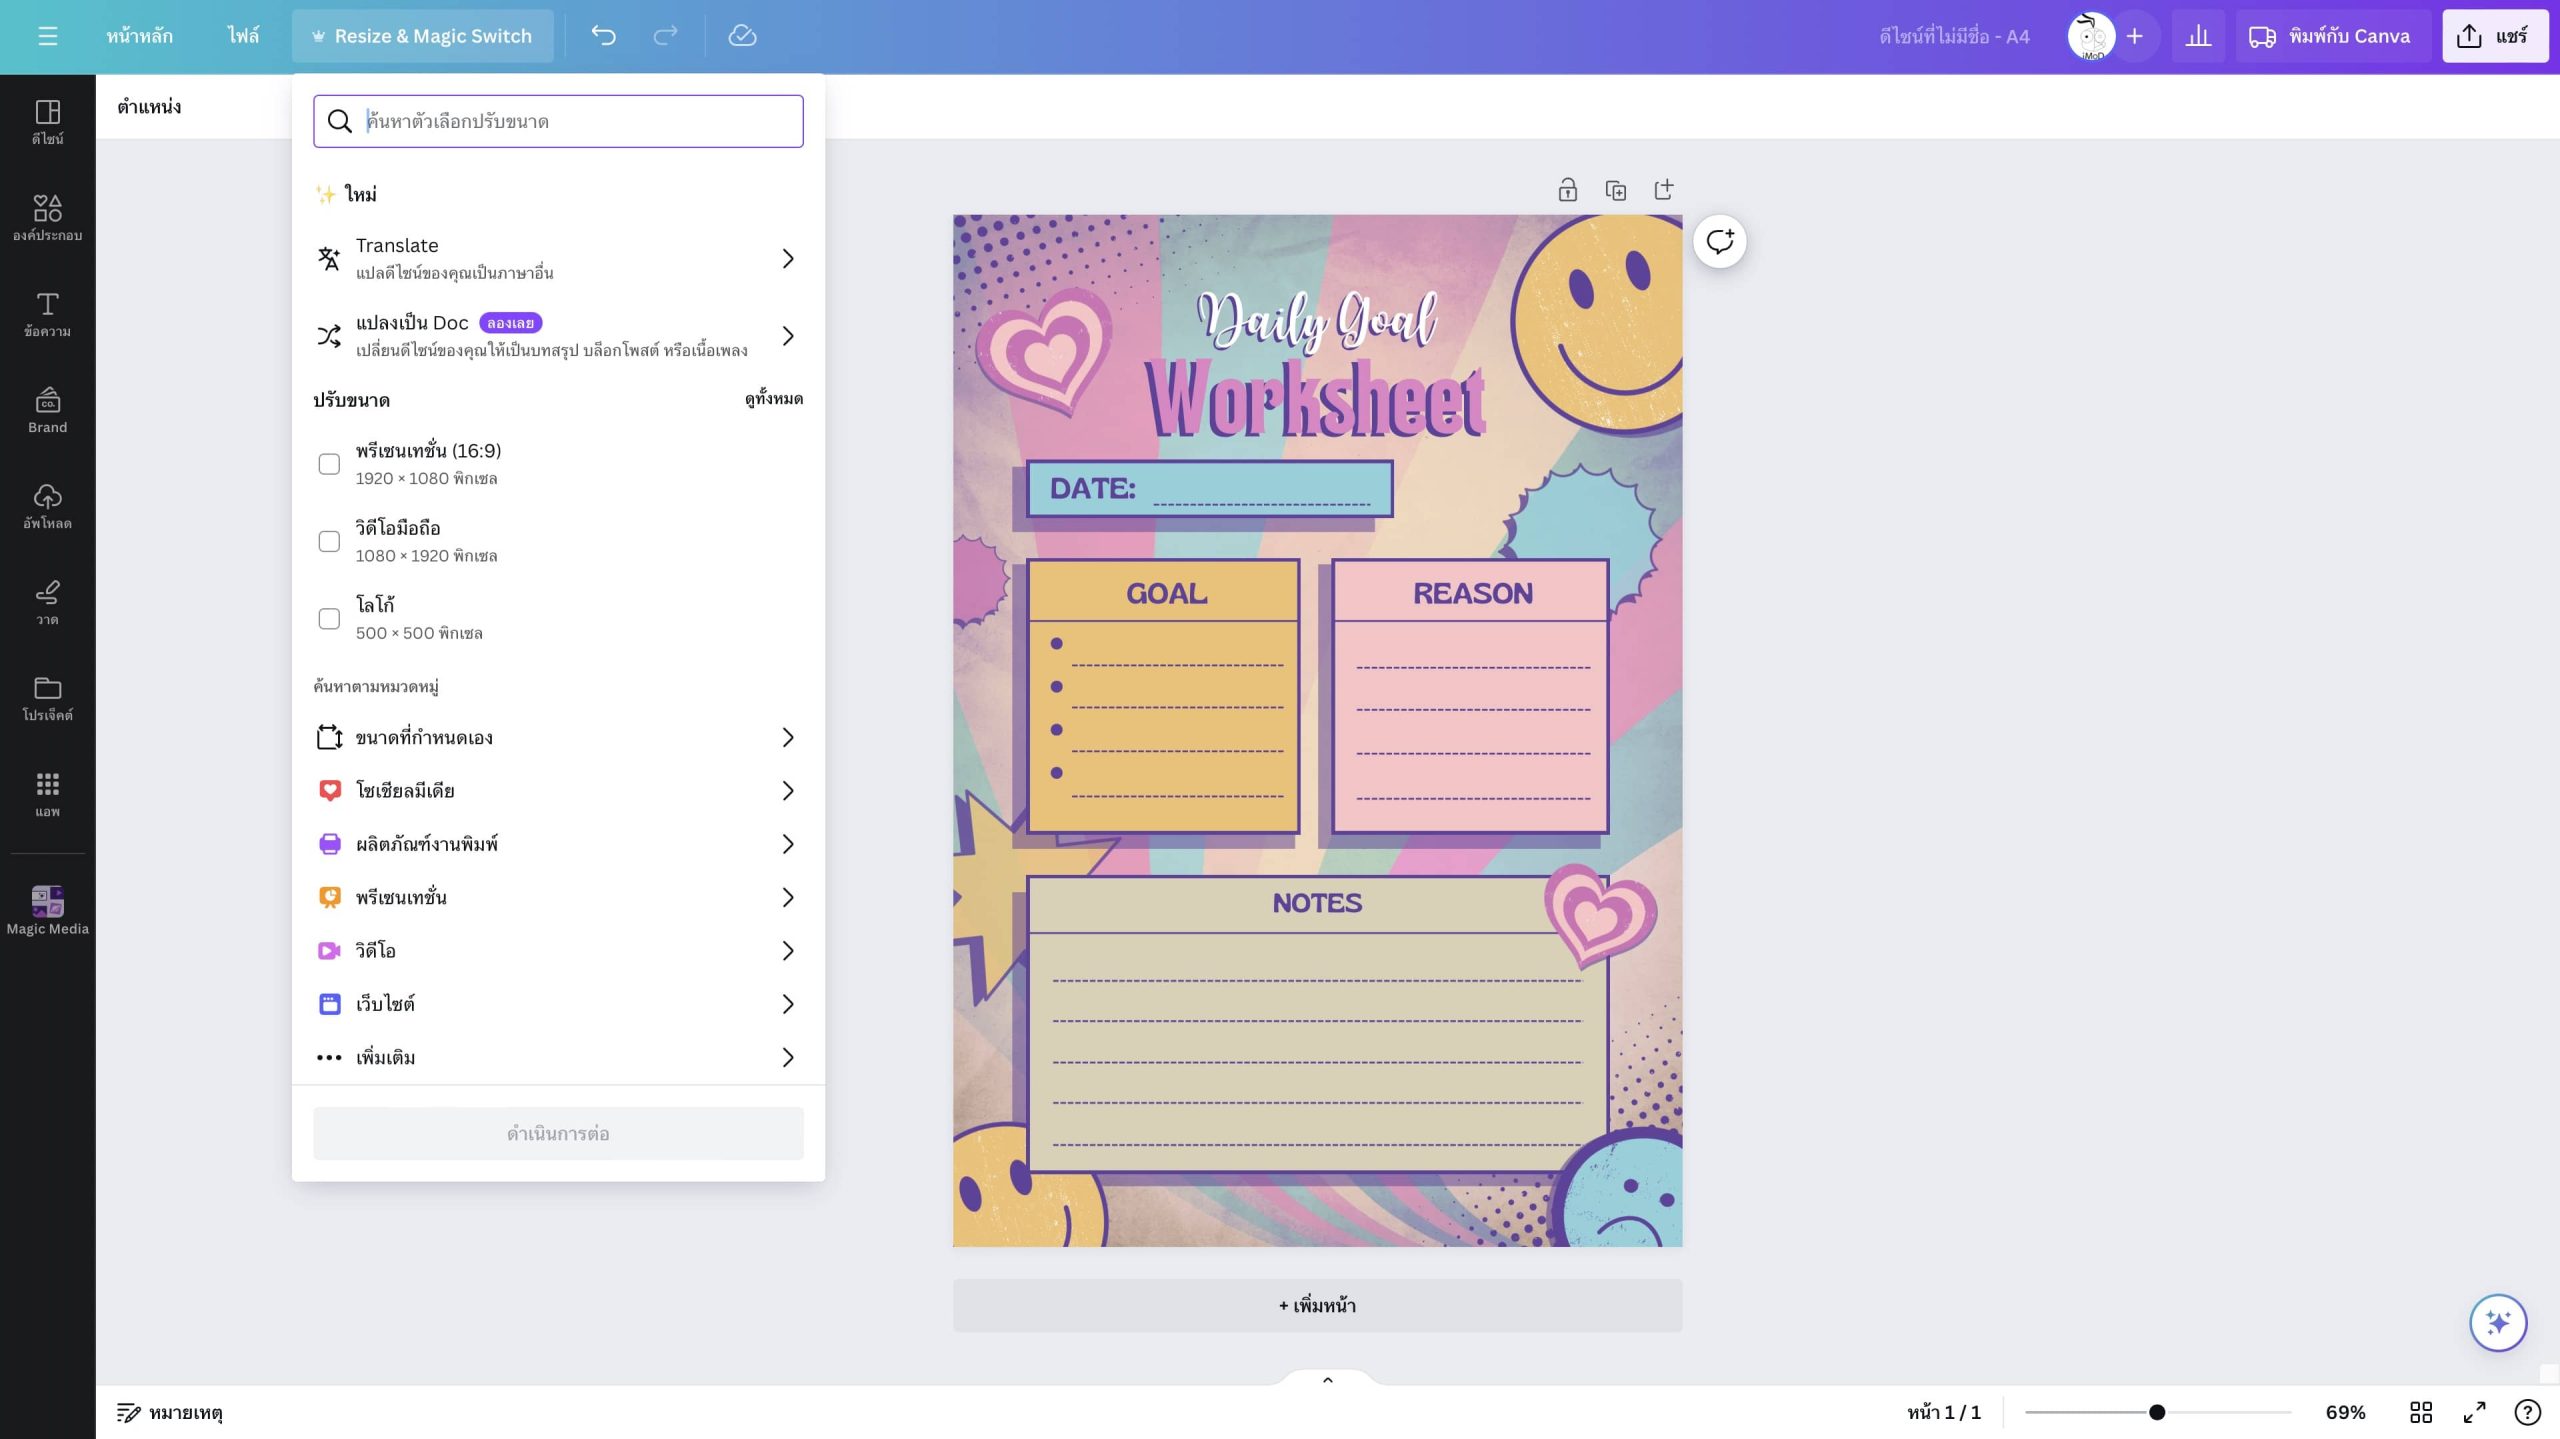
Task: Click the cloud save status icon
Action: click(x=742, y=36)
